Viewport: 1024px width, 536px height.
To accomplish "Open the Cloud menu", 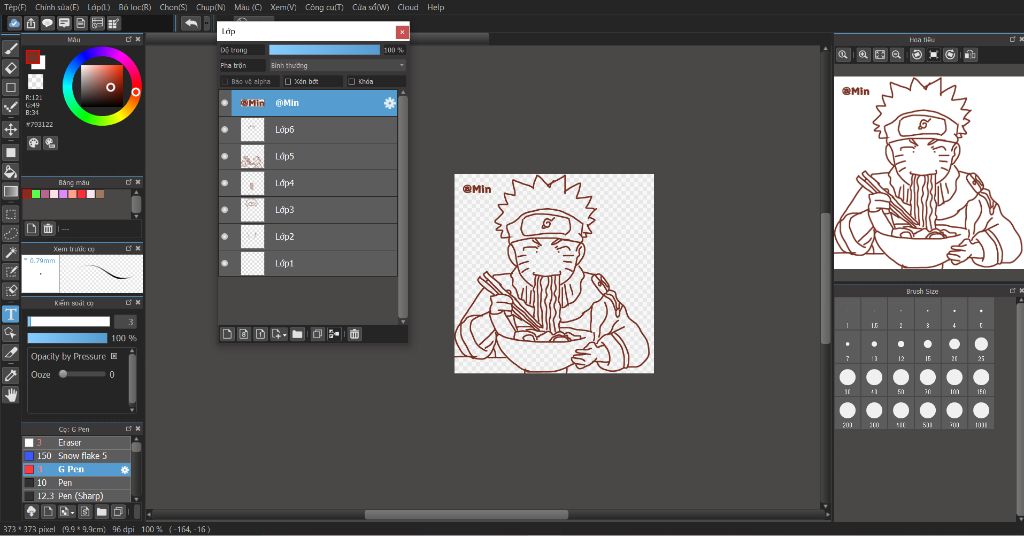I will click(408, 7).
